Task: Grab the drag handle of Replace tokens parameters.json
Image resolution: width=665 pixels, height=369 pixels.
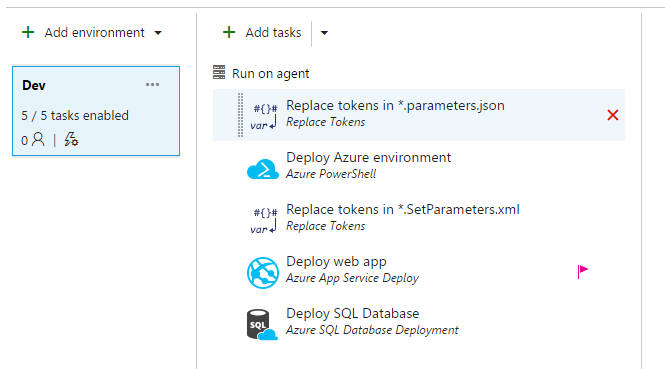Action: (x=240, y=115)
